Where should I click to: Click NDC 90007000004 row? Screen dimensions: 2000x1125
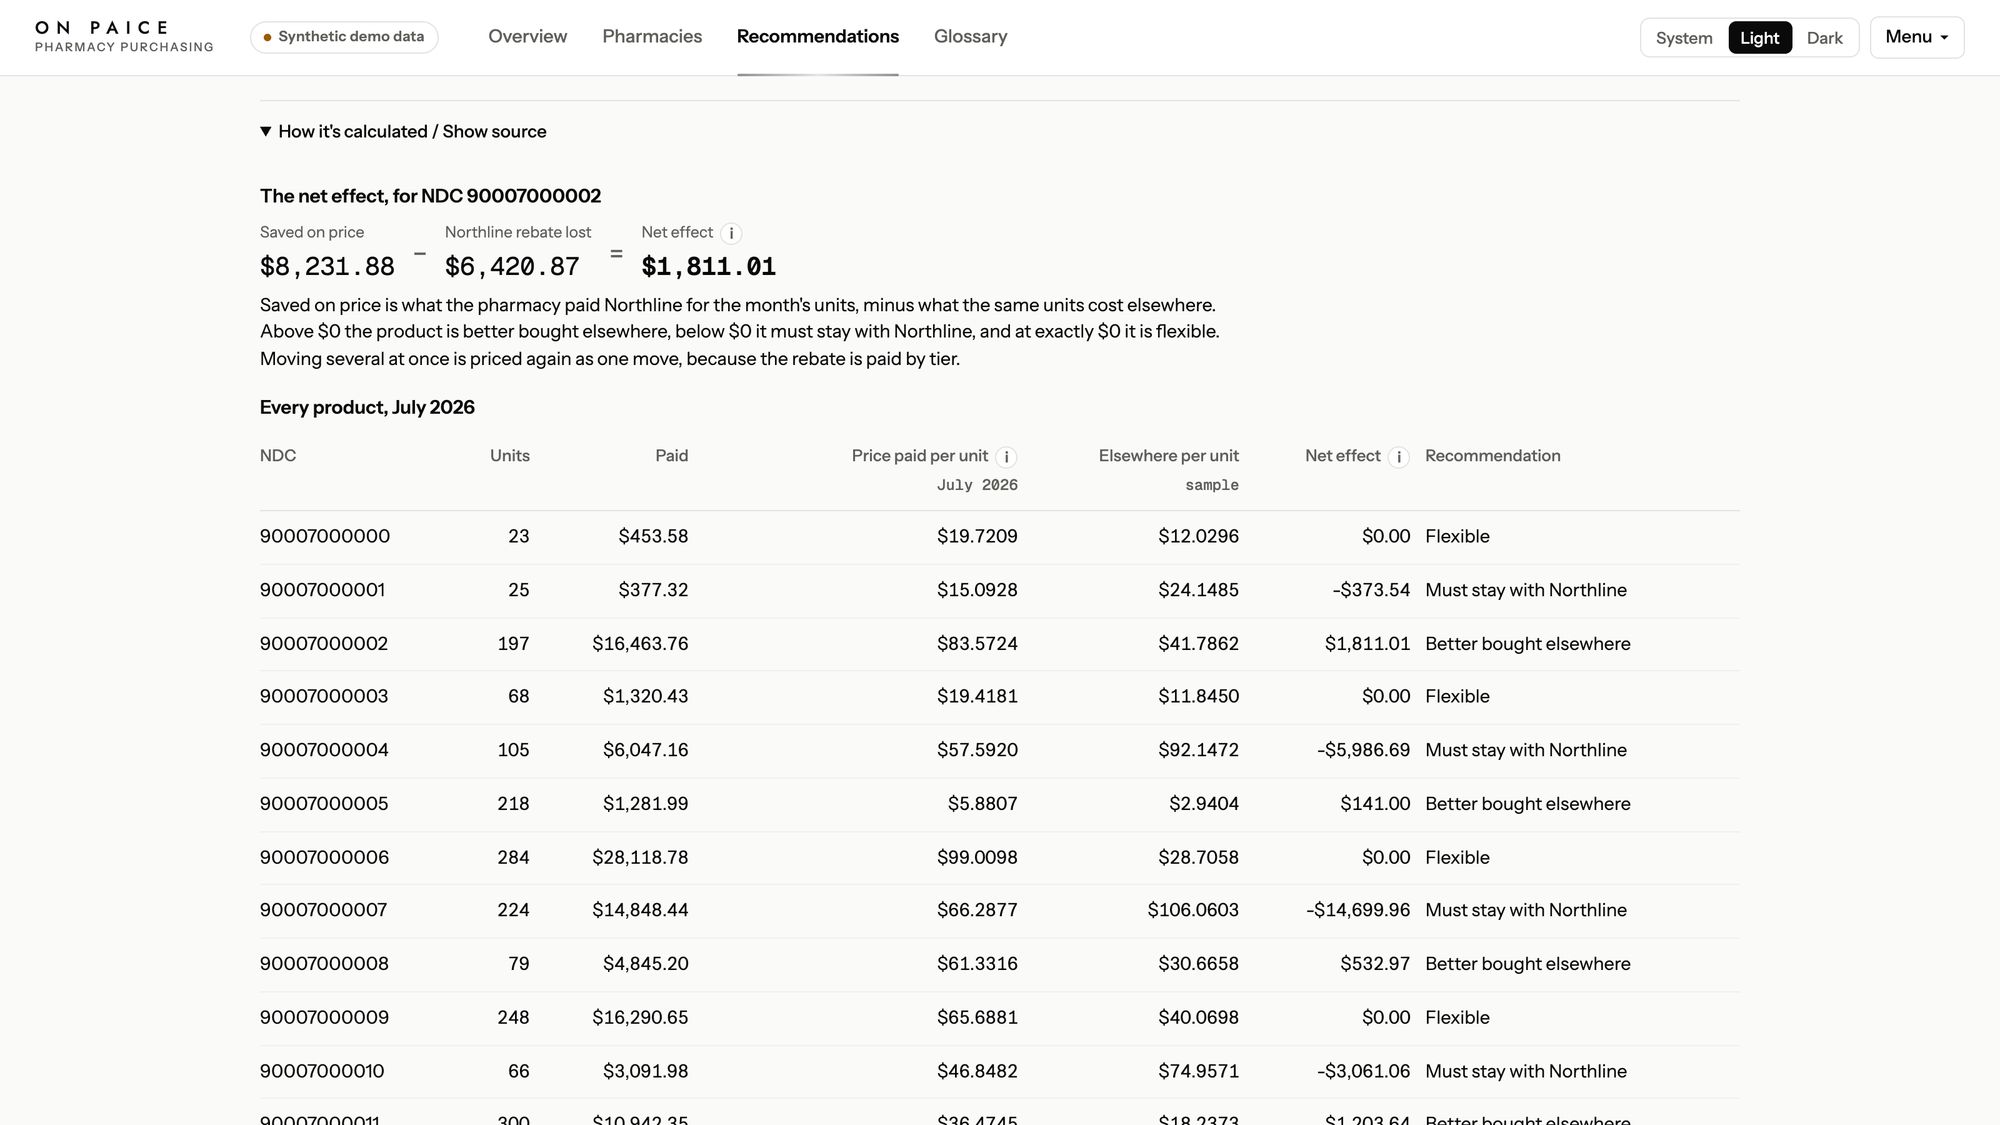(1000, 750)
